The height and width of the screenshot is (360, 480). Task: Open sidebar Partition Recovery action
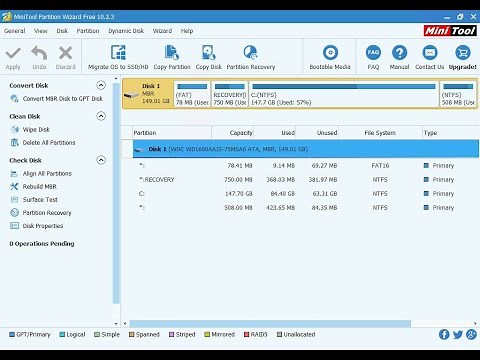tap(41, 213)
